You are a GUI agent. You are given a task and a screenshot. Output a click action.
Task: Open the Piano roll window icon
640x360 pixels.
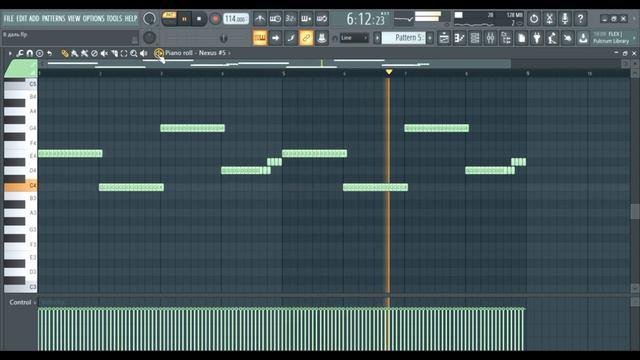tap(459, 38)
